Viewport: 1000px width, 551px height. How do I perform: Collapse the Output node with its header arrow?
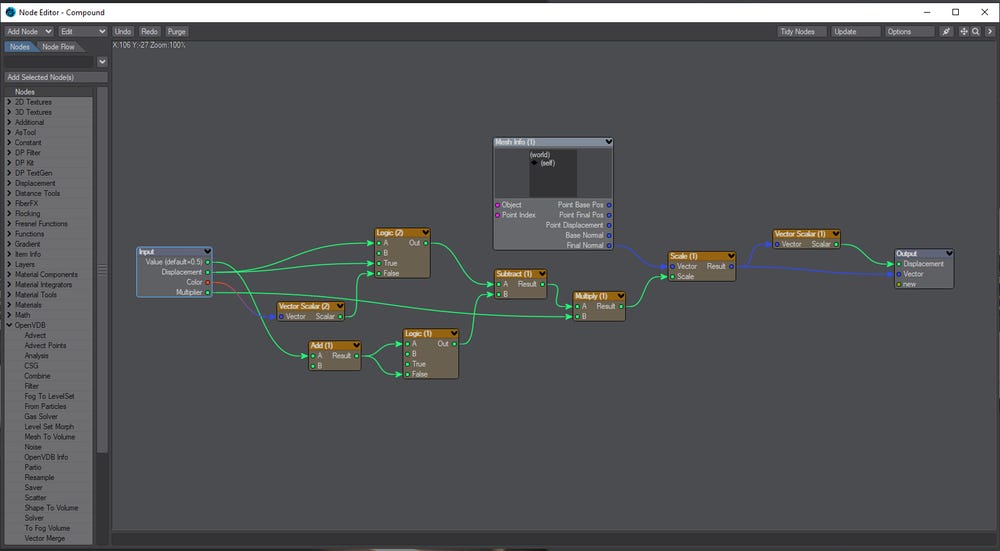coord(949,254)
